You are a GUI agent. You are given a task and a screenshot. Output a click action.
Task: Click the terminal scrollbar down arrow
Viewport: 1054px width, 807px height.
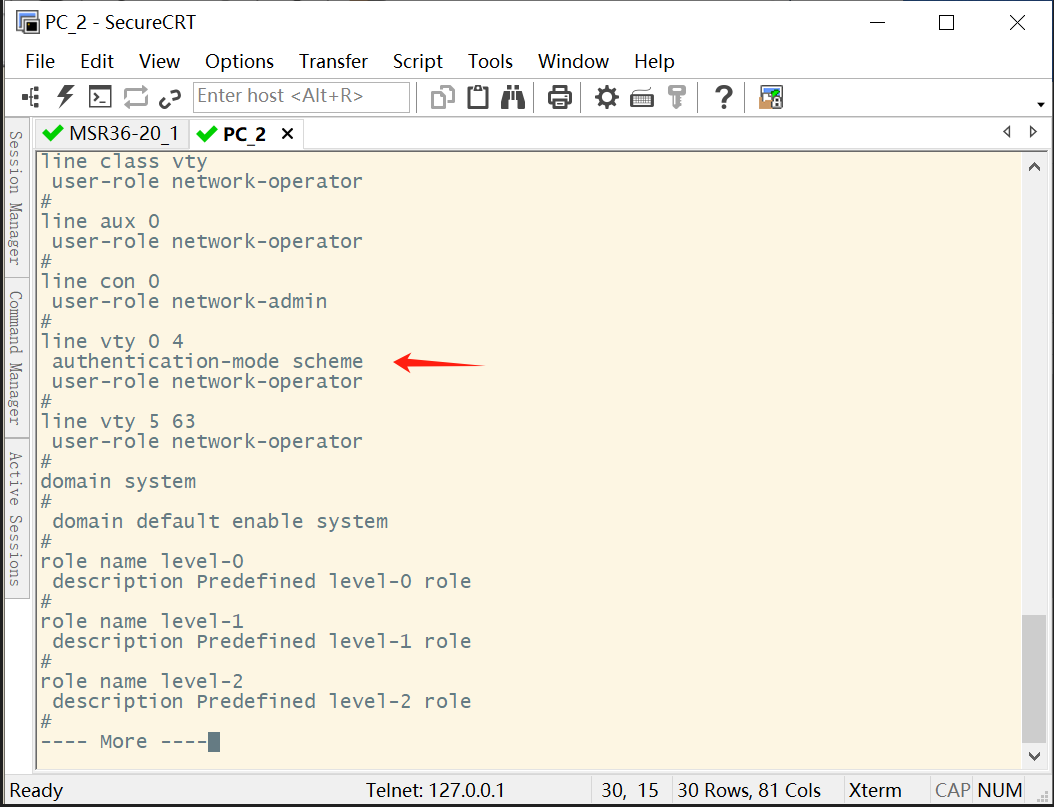click(1035, 757)
